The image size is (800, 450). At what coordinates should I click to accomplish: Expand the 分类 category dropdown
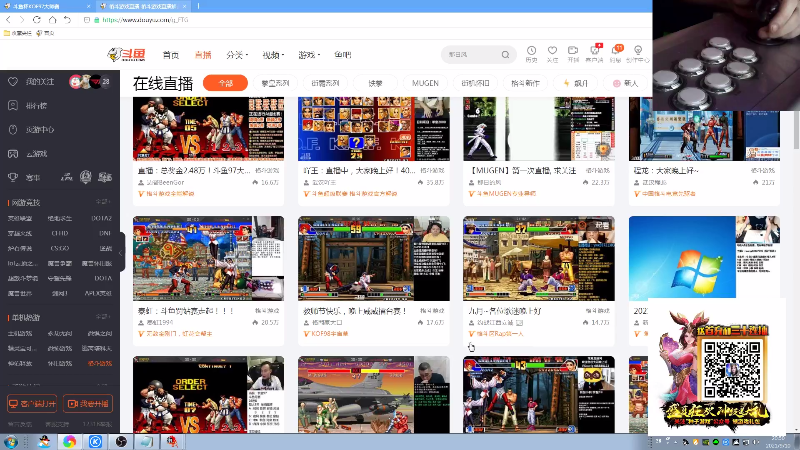tap(237, 55)
